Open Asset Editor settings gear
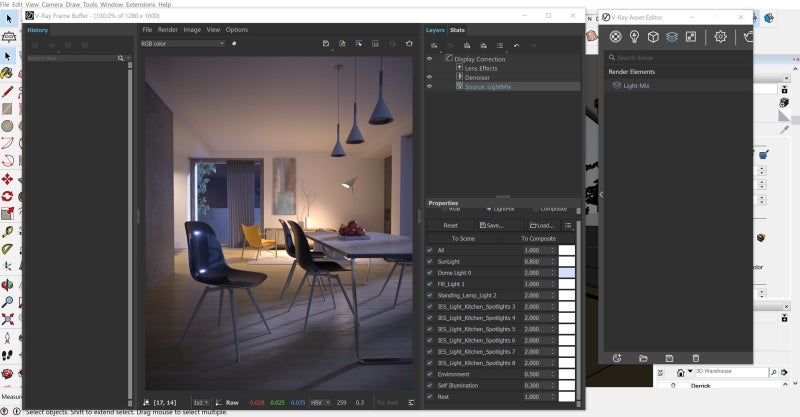 [x=720, y=36]
